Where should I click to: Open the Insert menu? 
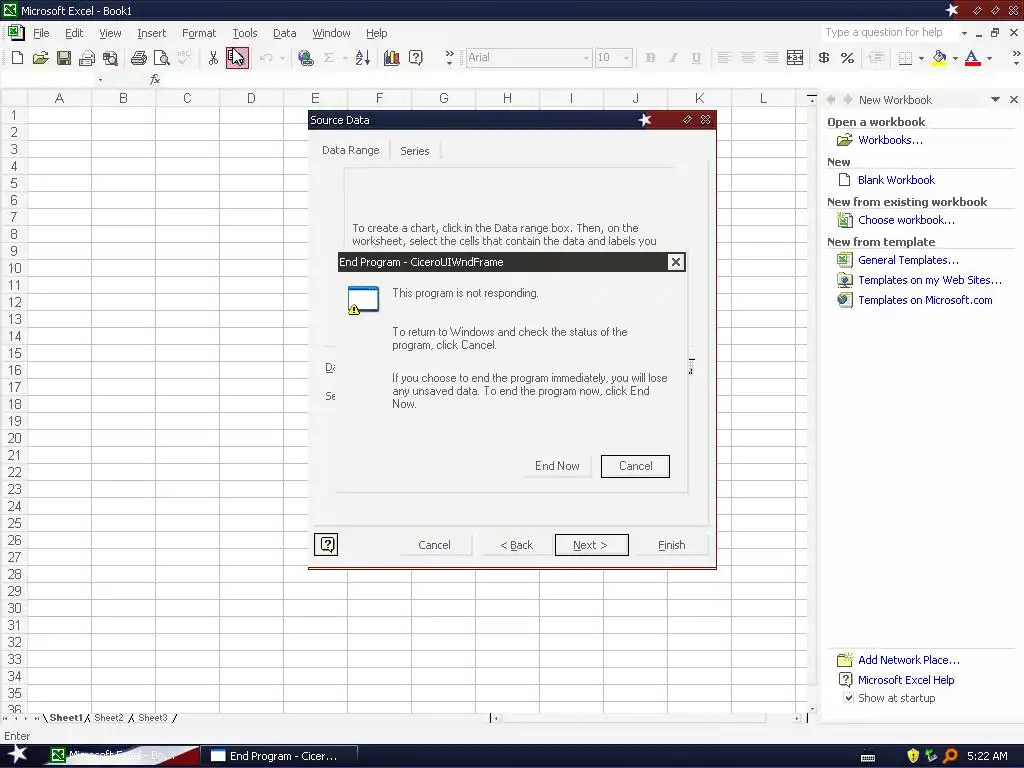(x=152, y=33)
